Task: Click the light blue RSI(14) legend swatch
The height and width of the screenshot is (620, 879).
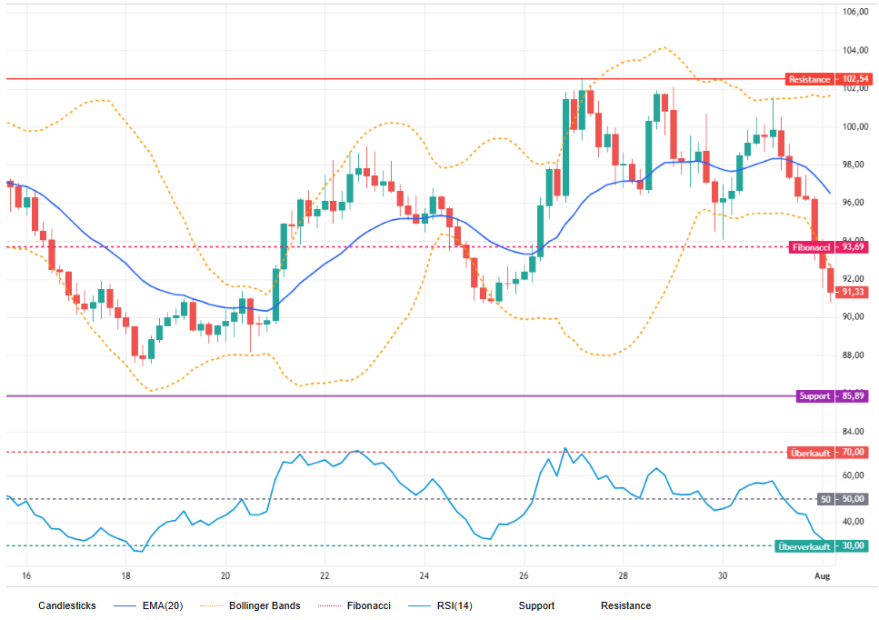Action: 419,605
